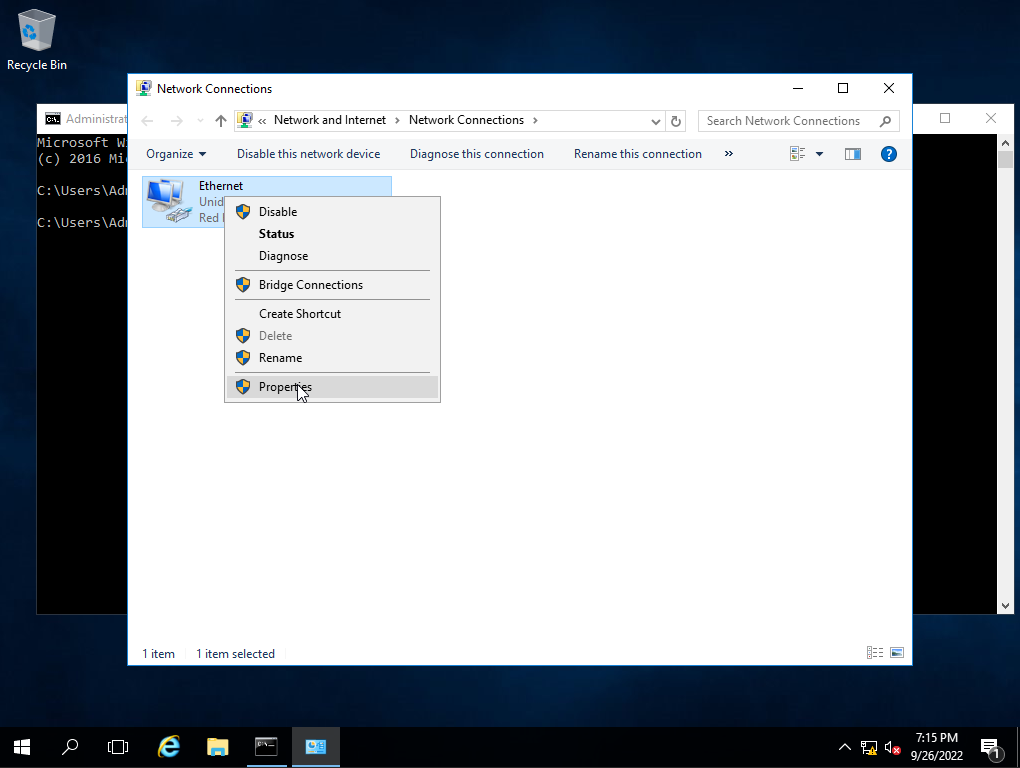Open address bar history dropdown
This screenshot has width=1020, height=768.
[656, 122]
